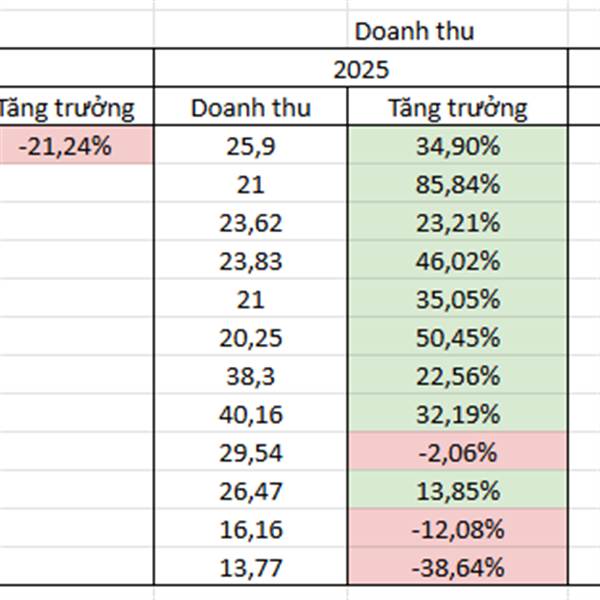Select the revenue cell 26,47

click(x=251, y=490)
